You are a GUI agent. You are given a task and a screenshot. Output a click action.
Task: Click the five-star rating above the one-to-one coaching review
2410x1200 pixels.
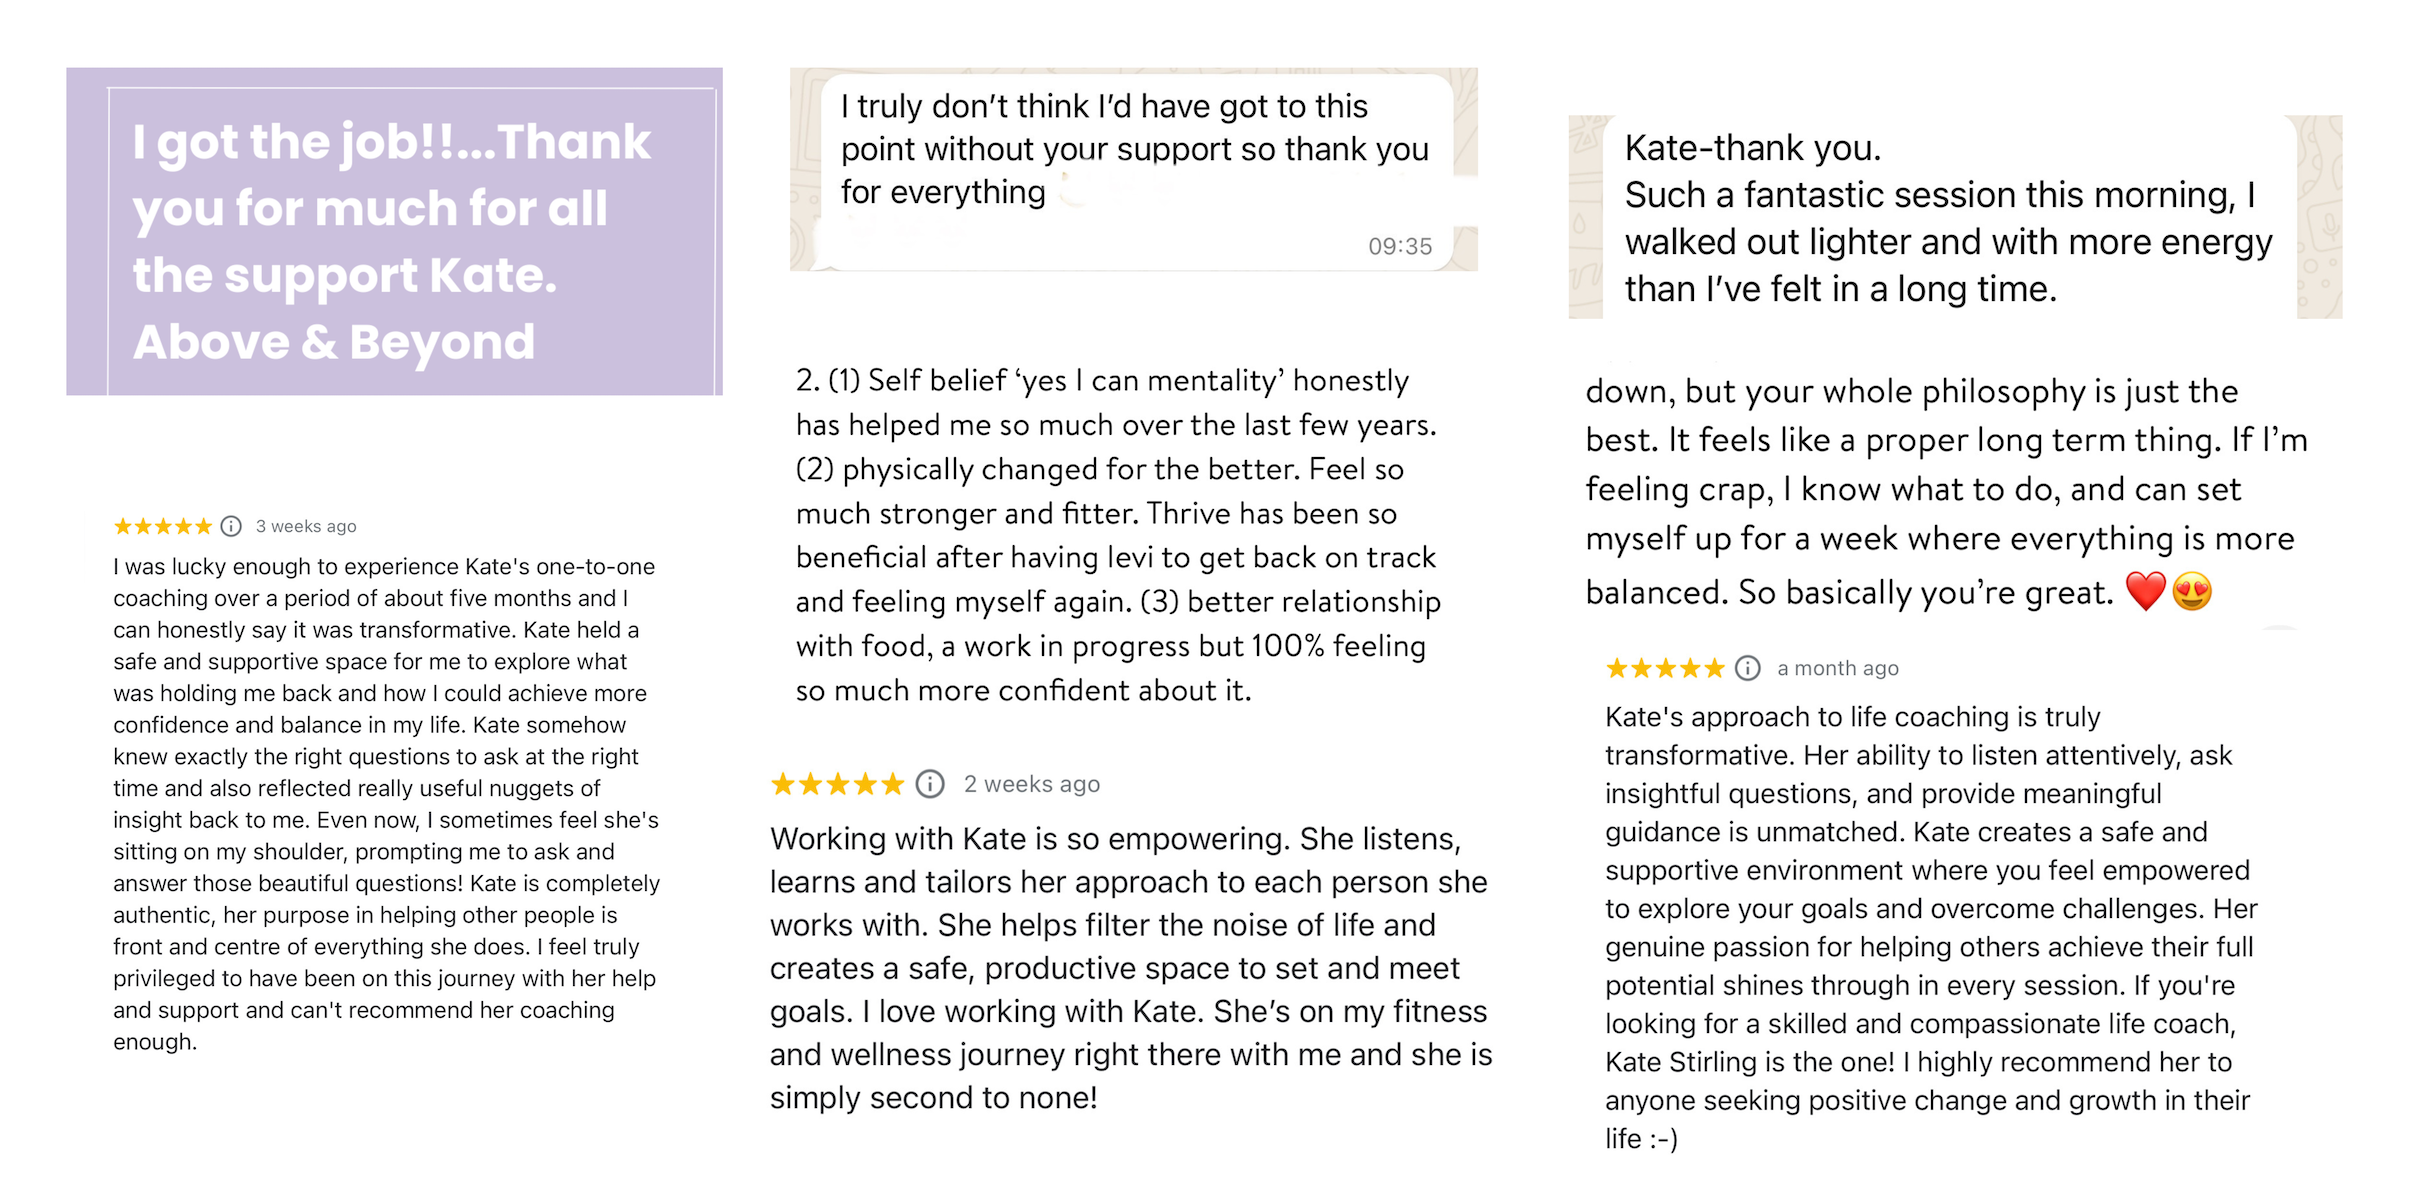pyautogui.click(x=162, y=526)
